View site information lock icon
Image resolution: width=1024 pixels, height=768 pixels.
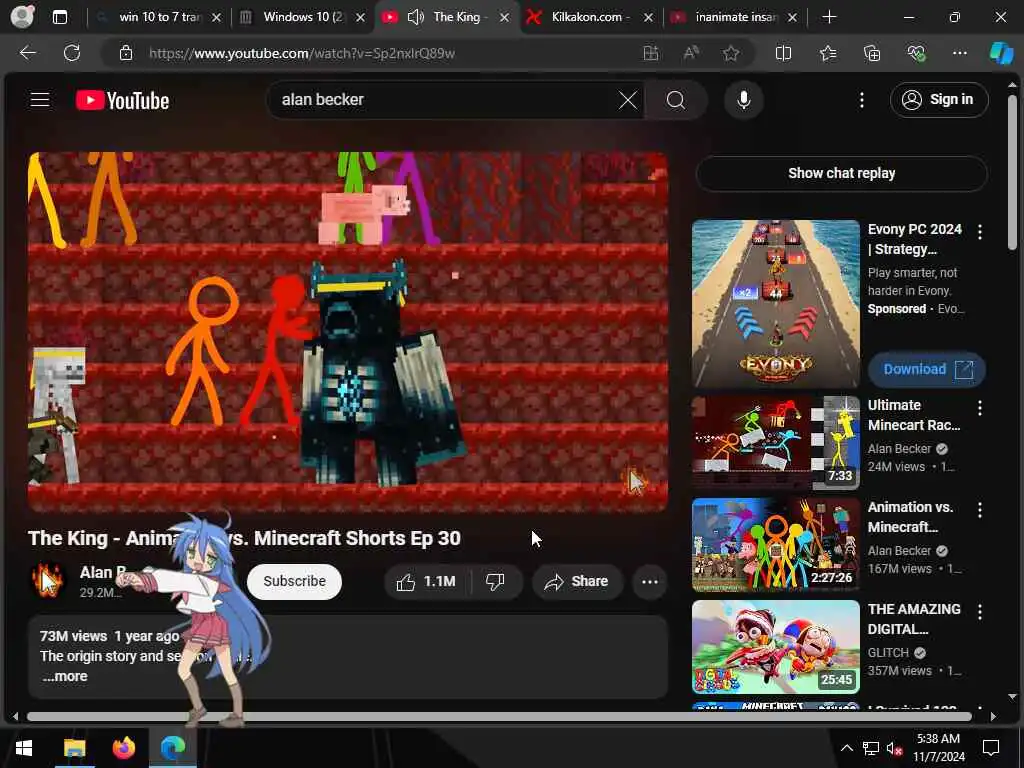click(125, 53)
